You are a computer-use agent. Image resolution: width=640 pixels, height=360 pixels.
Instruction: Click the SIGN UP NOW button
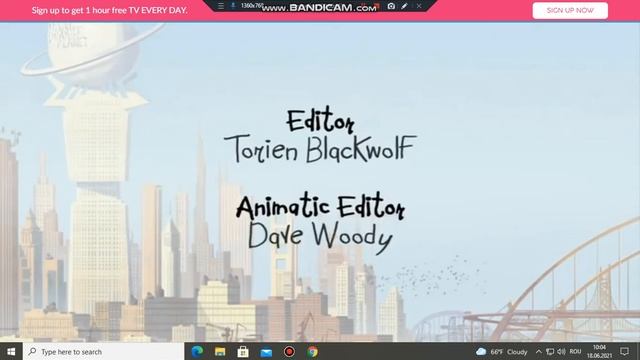tap(570, 10)
